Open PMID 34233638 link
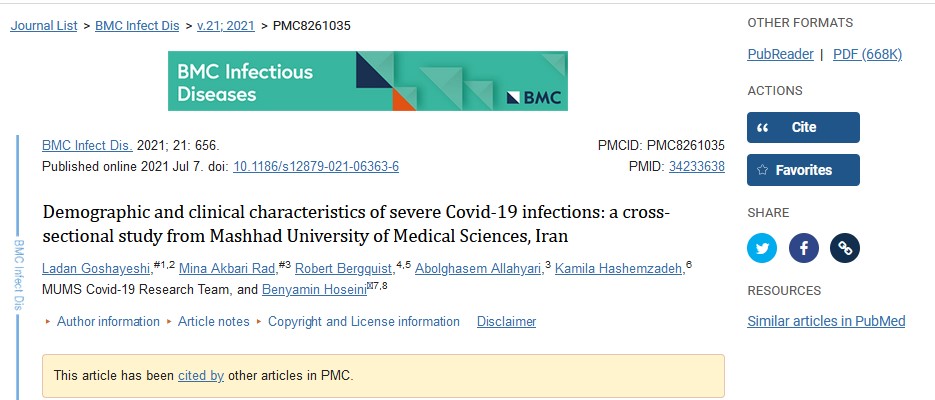935x400 pixels. [x=696, y=167]
